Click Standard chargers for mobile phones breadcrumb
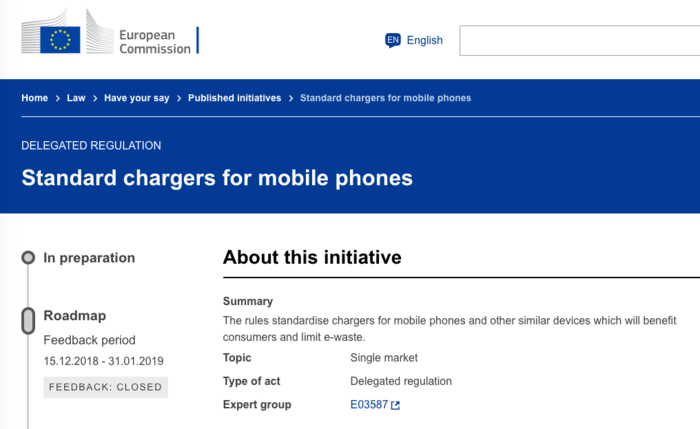Image resolution: width=700 pixels, height=429 pixels. [385, 98]
